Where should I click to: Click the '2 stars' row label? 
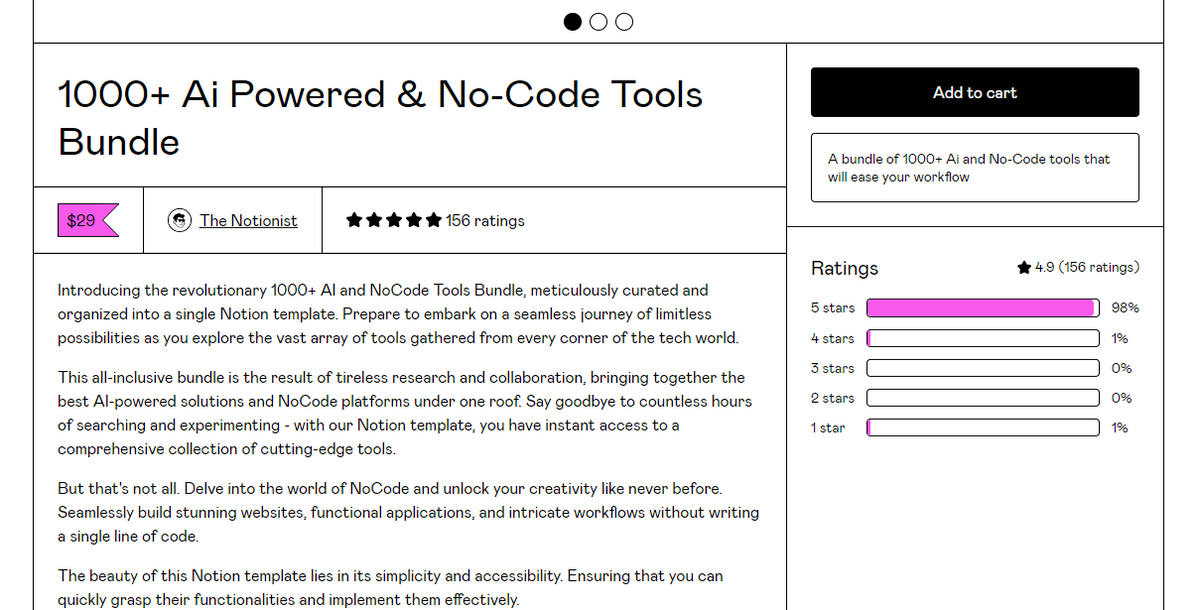(833, 398)
